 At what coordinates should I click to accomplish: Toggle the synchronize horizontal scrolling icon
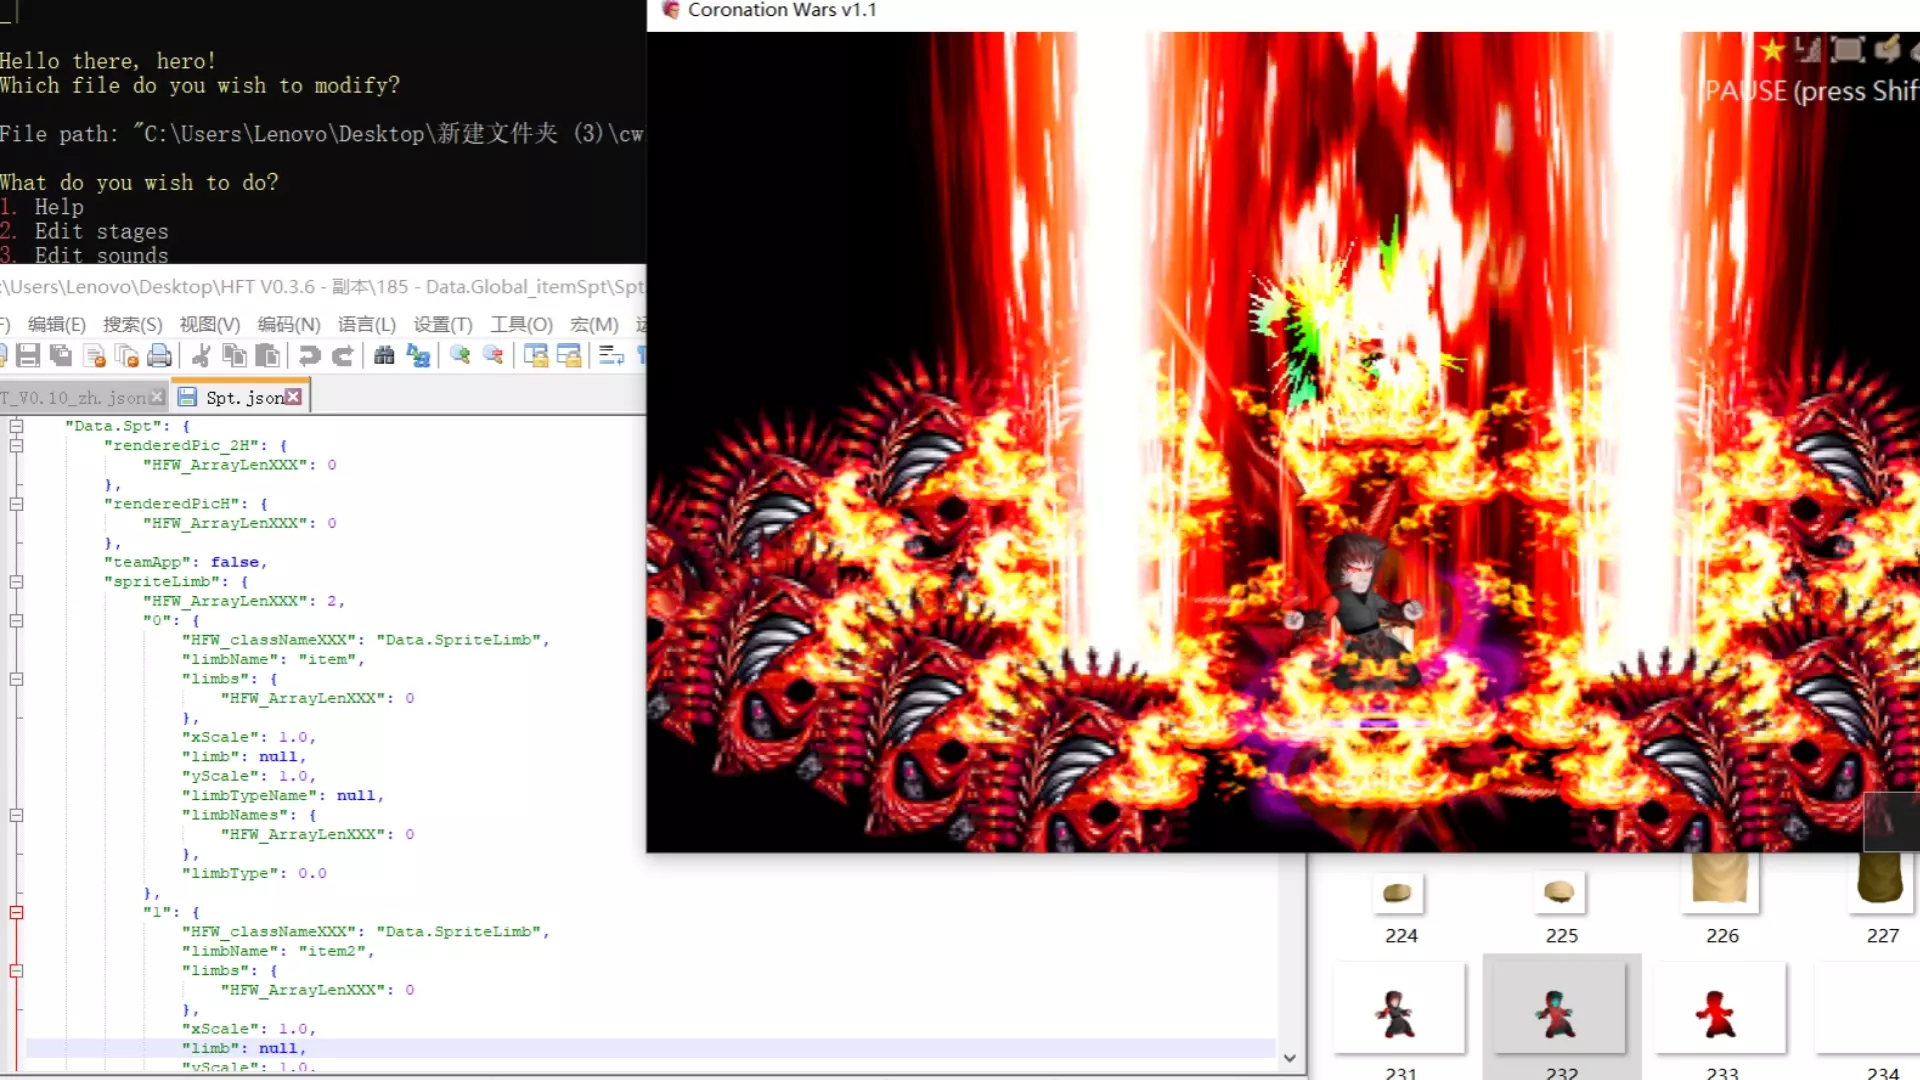[569, 355]
